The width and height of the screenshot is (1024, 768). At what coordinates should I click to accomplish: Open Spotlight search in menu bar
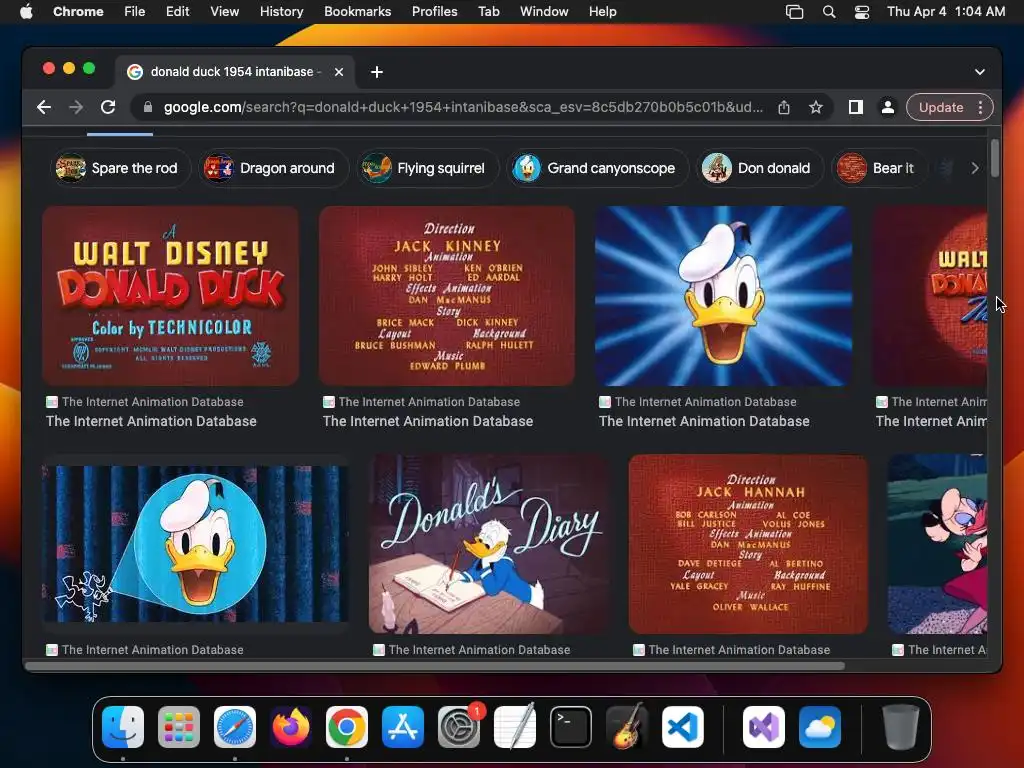829,12
